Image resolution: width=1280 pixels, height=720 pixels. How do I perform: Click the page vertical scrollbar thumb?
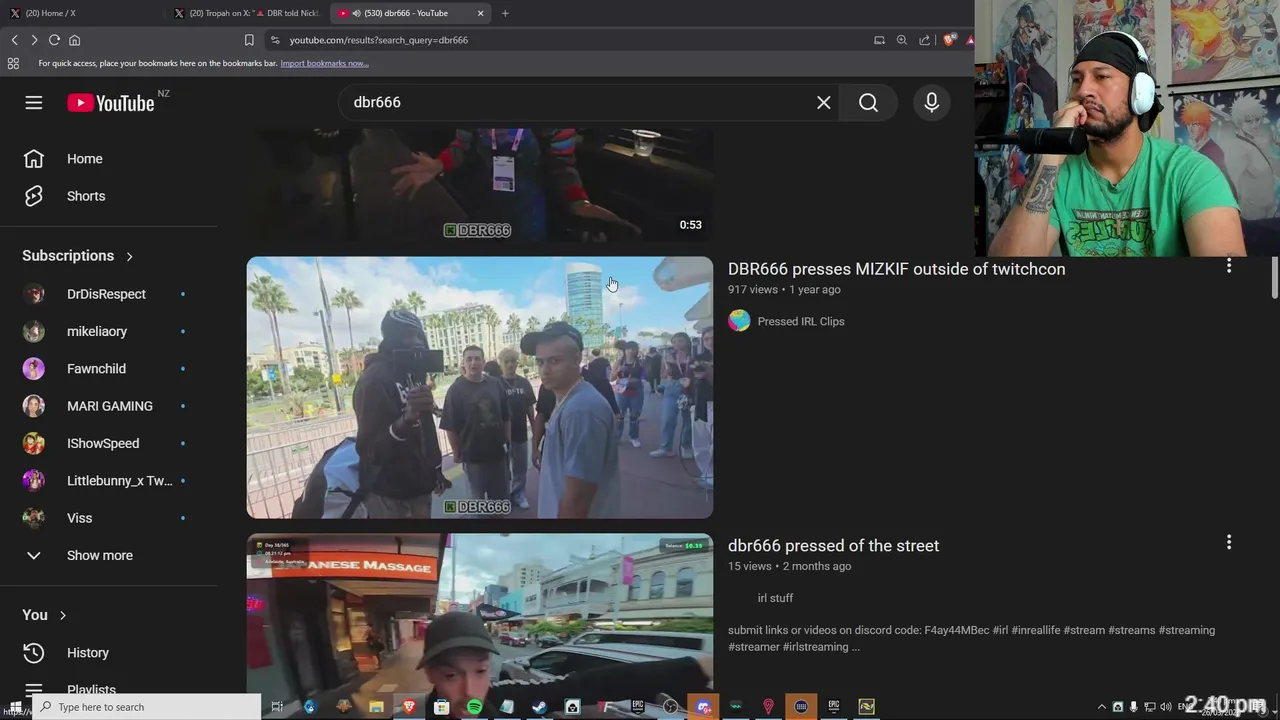[x=1274, y=277]
